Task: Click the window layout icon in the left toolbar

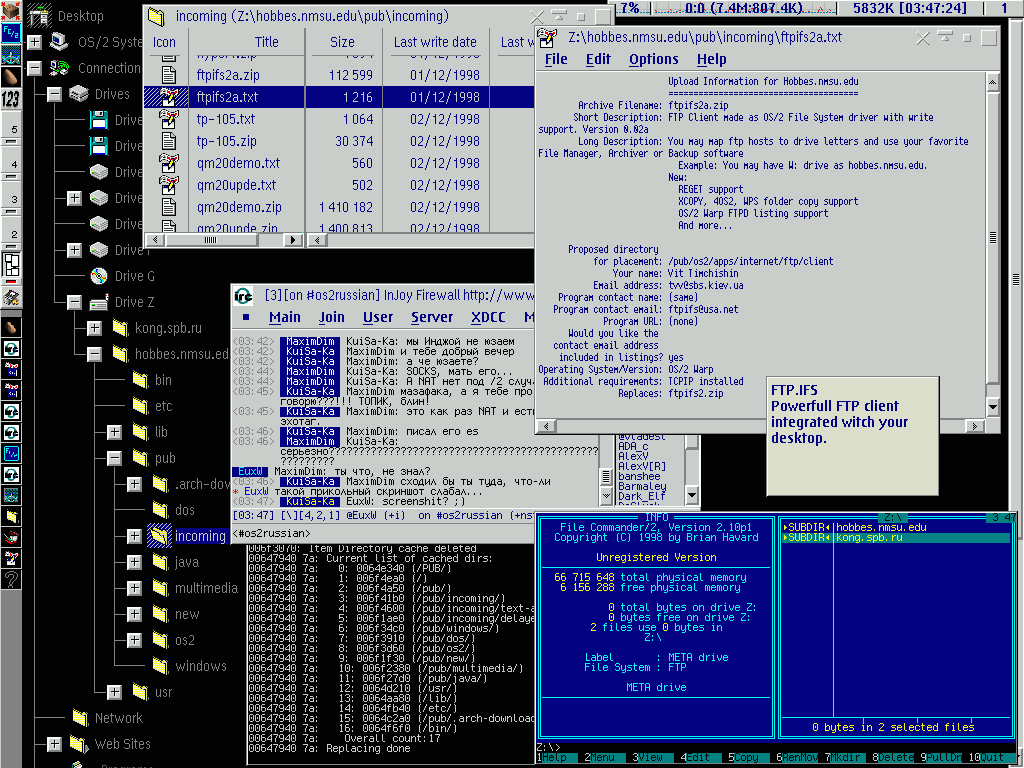Action: 11,266
